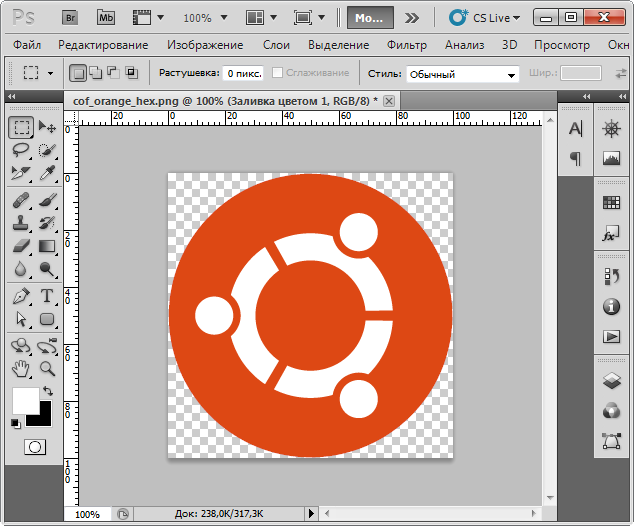Swap foreground and background colors

point(48,391)
